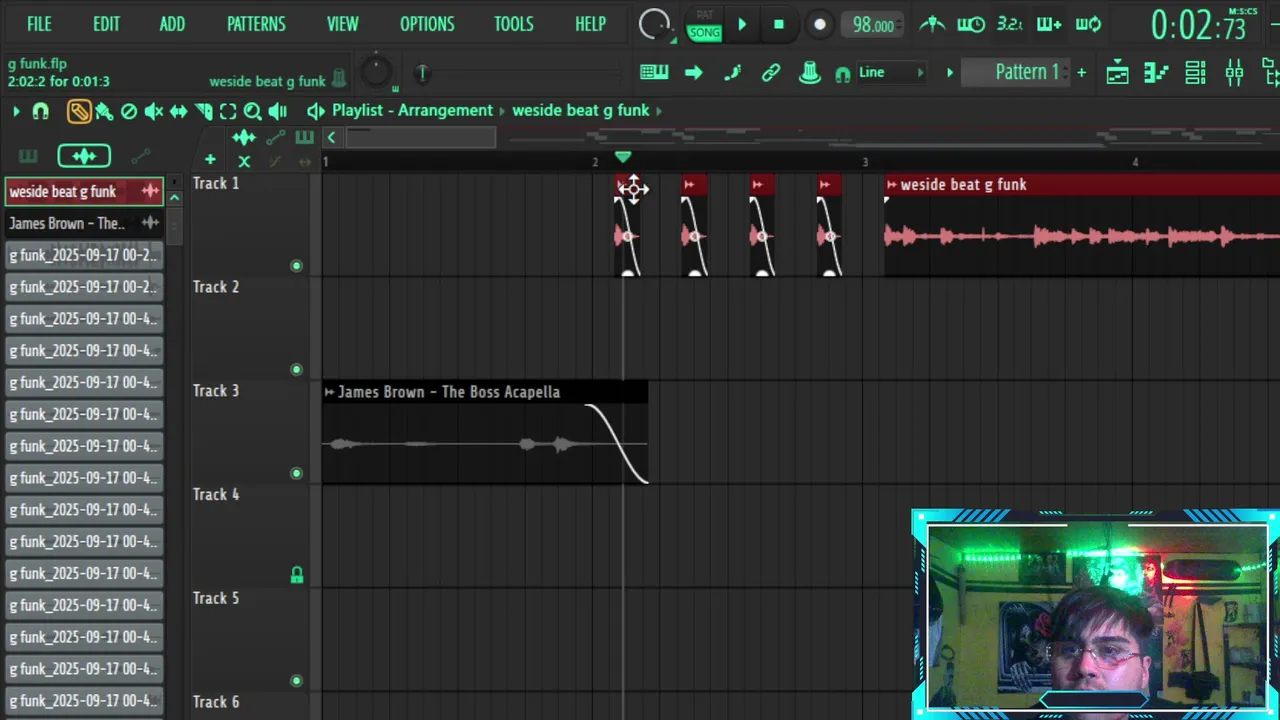This screenshot has width=1280, height=720.
Task: Click the scroll-left arrow above timeline
Action: (x=331, y=138)
